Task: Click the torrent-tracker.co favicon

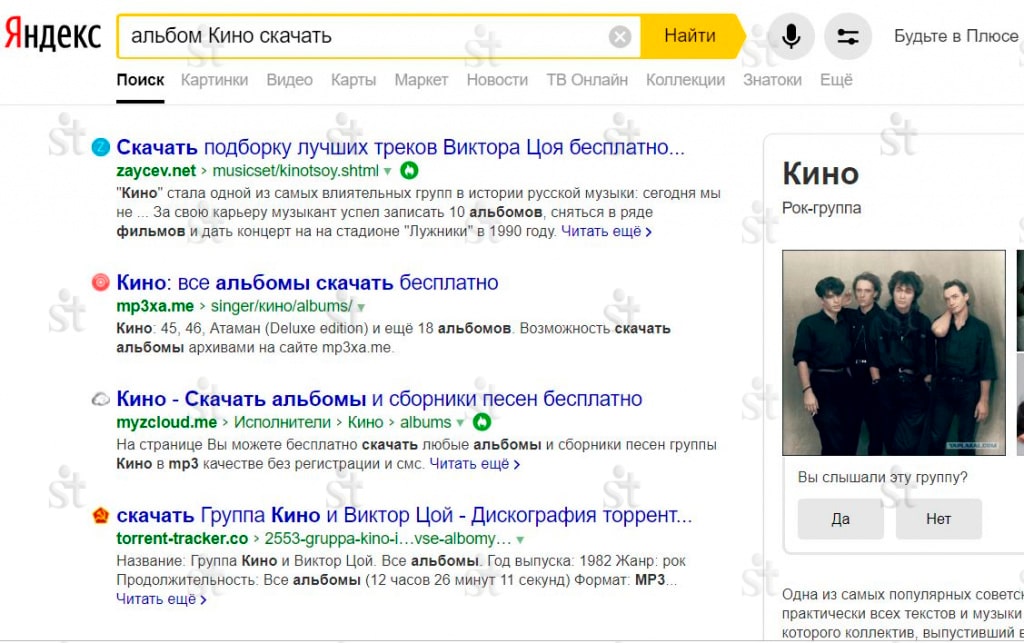Action: (101, 515)
